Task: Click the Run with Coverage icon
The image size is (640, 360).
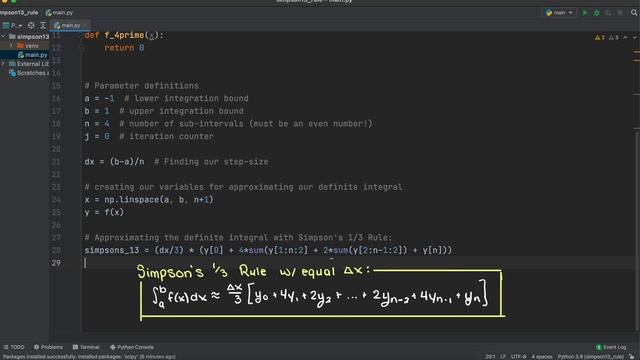Action: tap(608, 13)
